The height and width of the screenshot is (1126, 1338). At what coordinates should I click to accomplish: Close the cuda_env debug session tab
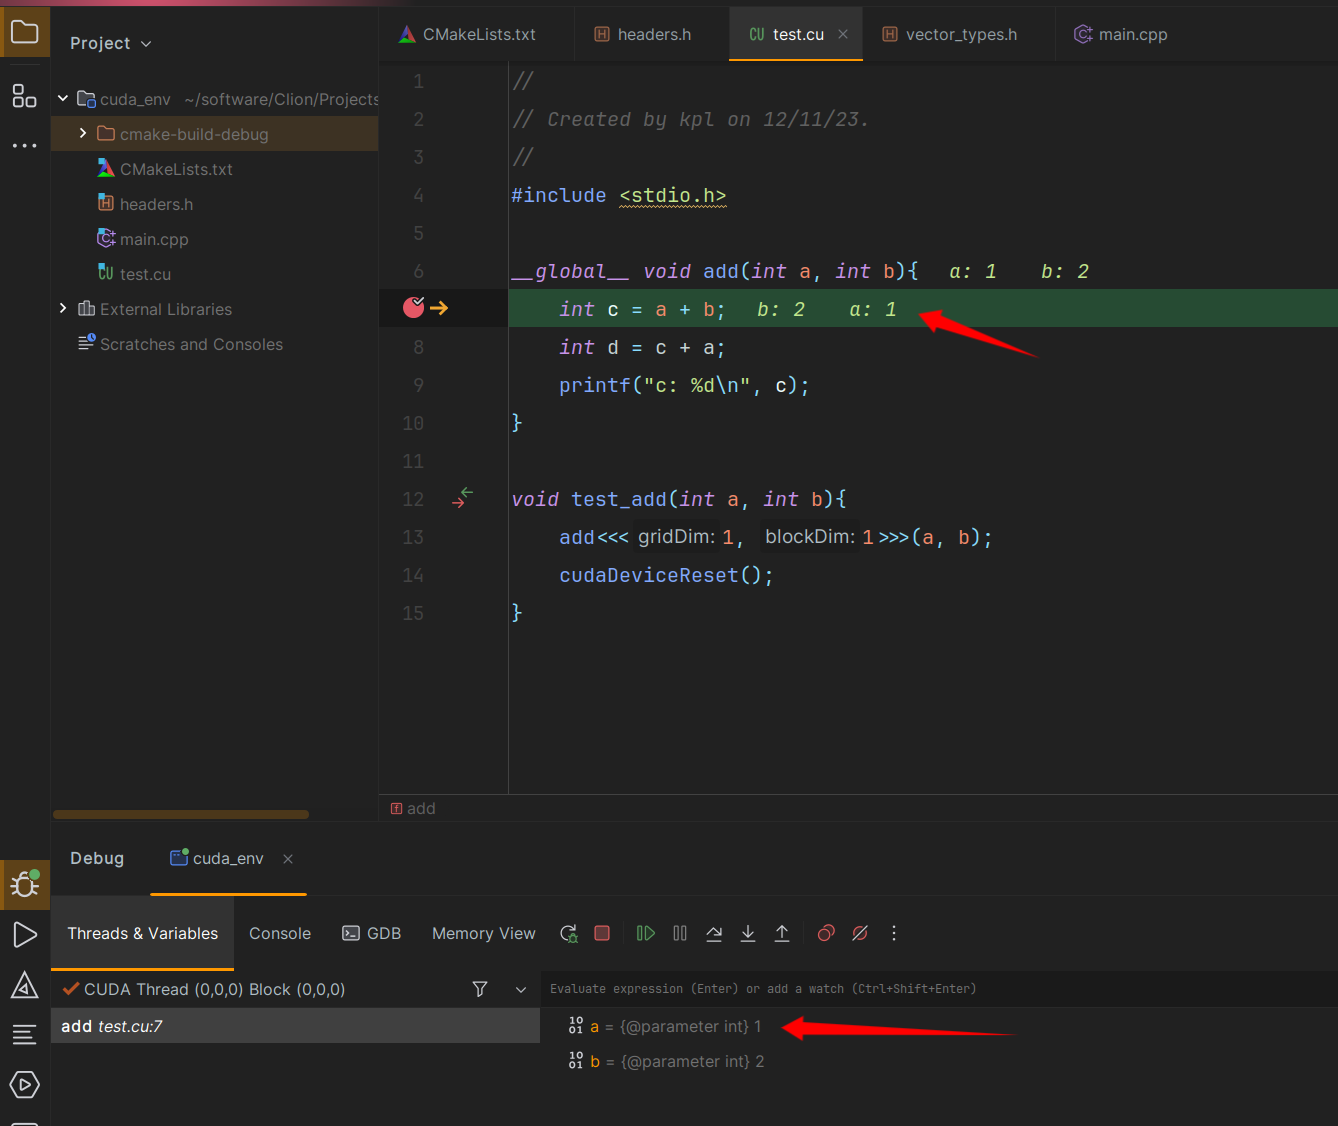click(x=288, y=859)
